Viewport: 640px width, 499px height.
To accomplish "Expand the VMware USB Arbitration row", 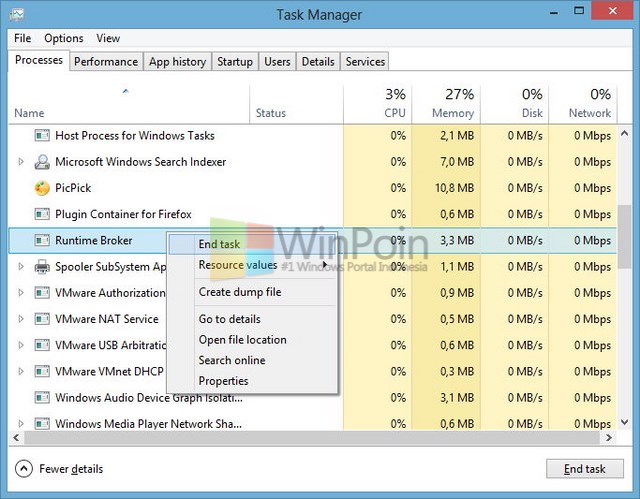I will [21, 345].
